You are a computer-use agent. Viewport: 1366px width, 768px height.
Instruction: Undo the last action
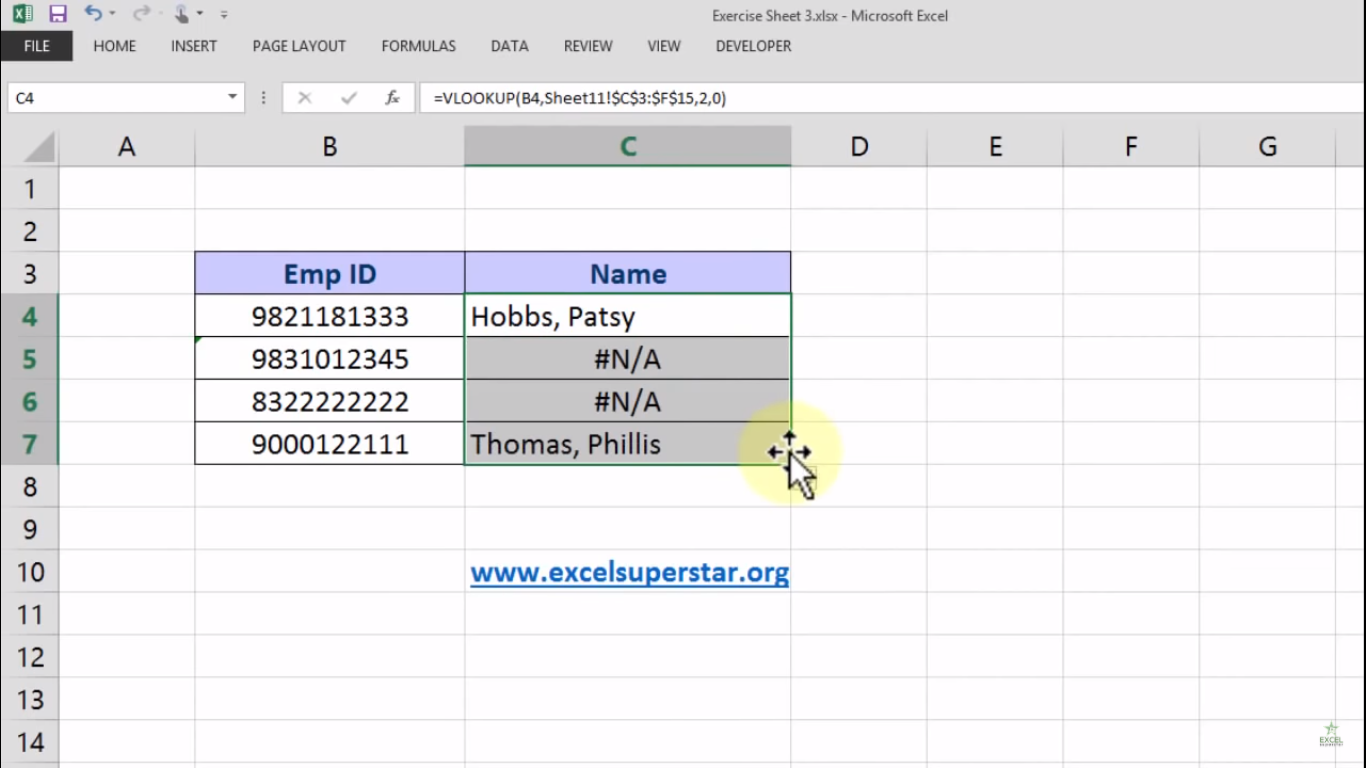point(93,14)
